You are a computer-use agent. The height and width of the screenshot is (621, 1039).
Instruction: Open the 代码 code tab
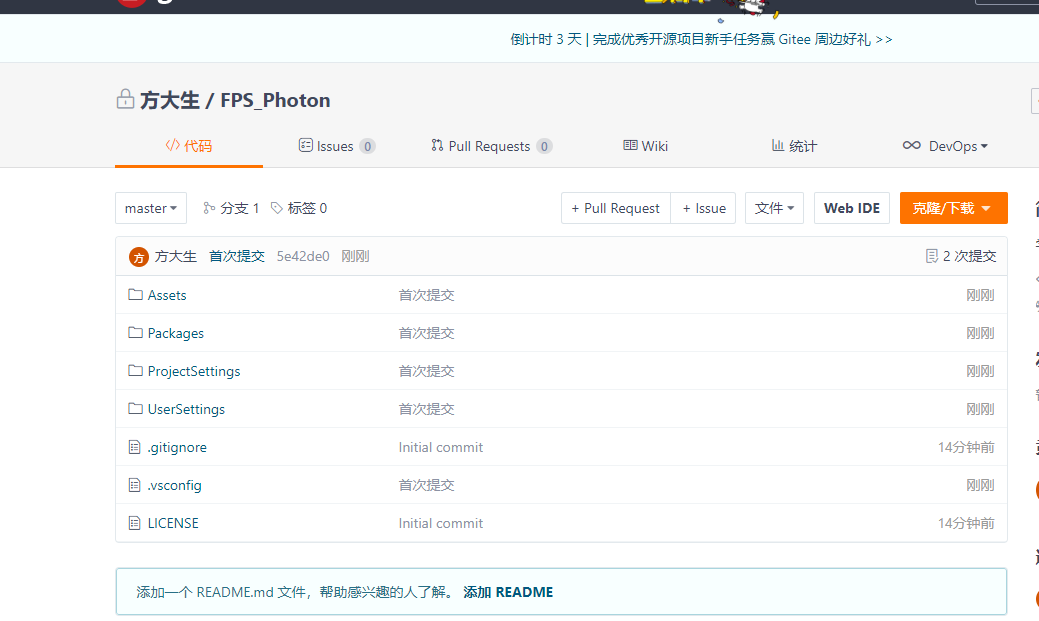click(x=189, y=146)
